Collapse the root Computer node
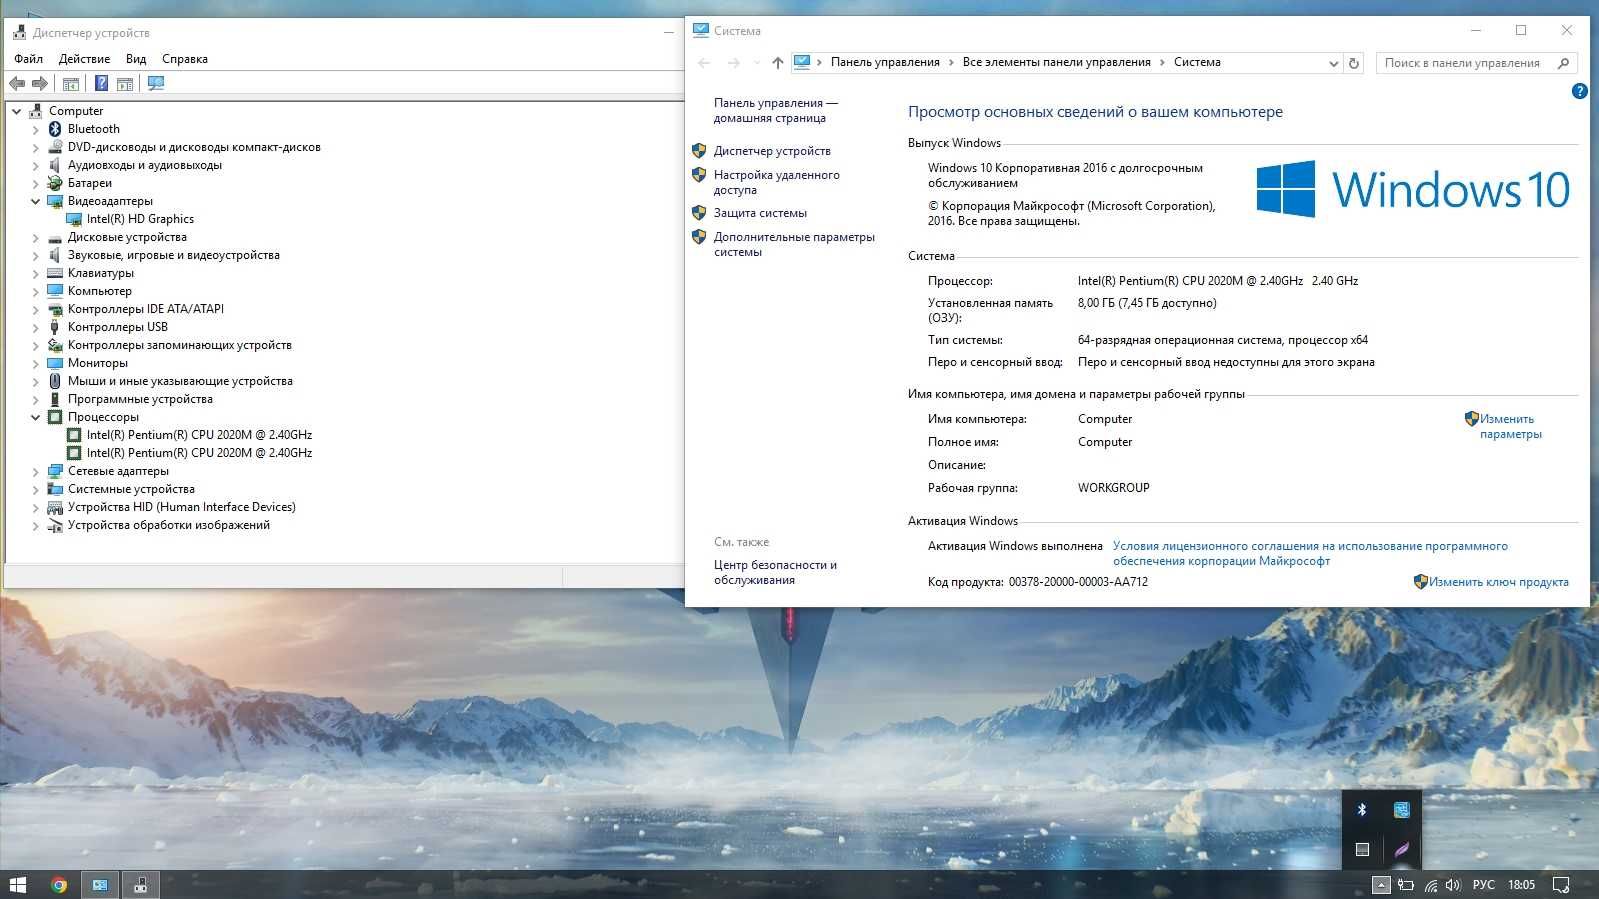This screenshot has height=899, width=1599. click(x=17, y=111)
